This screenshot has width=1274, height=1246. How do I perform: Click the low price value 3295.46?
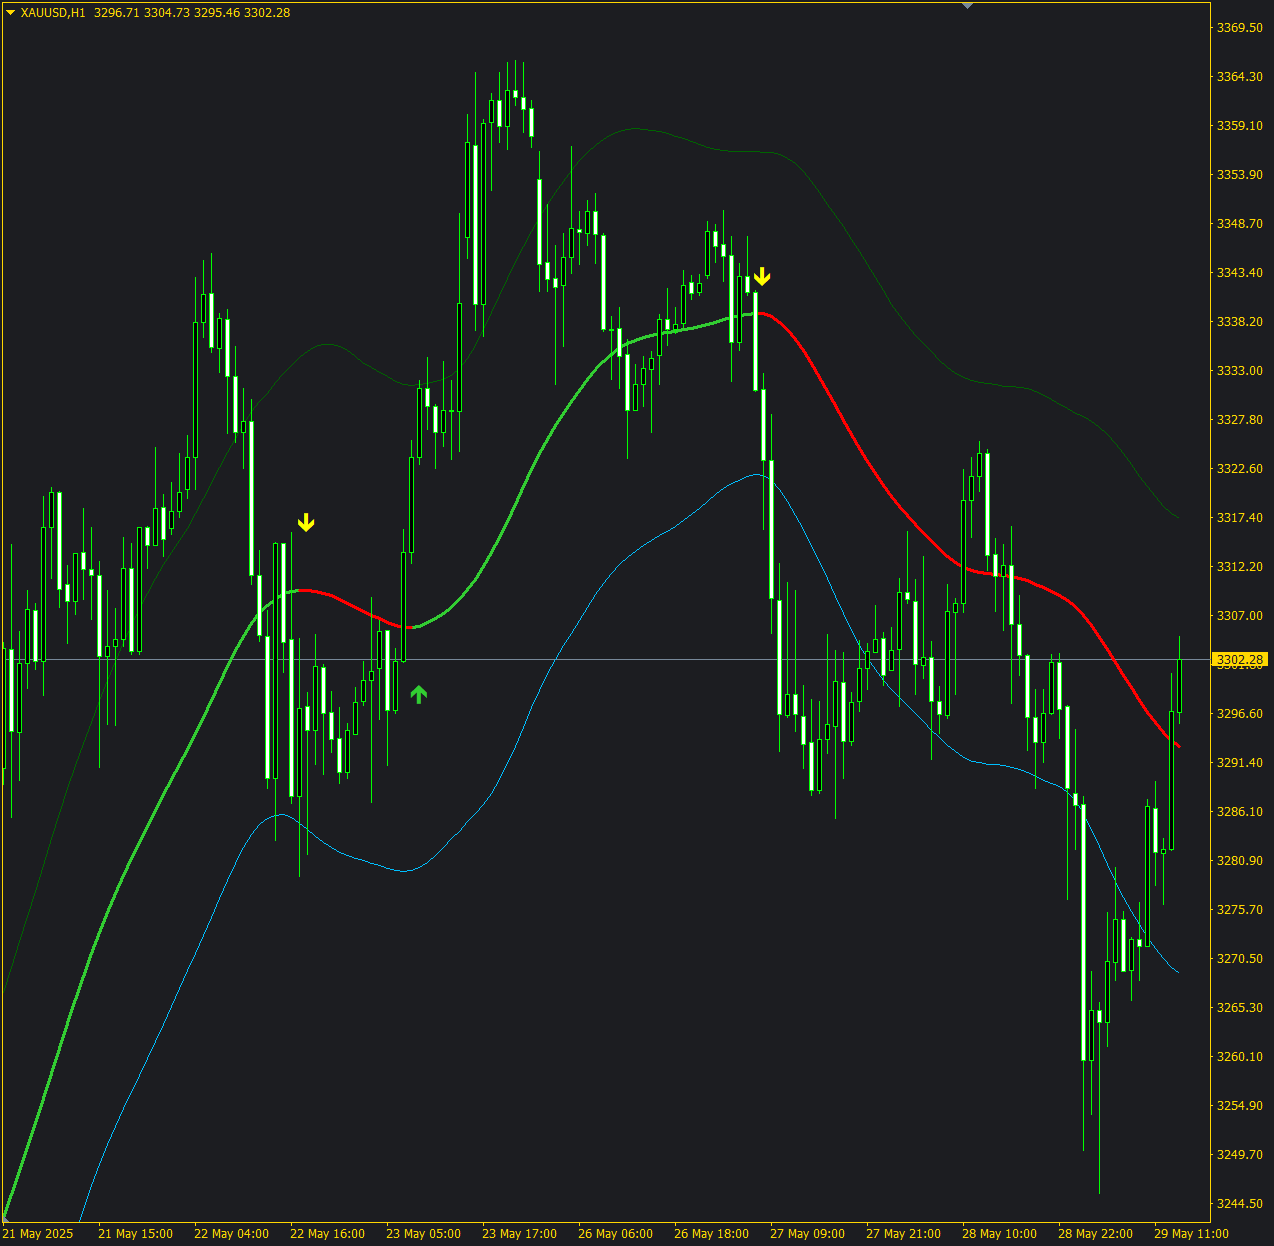[x=217, y=13]
